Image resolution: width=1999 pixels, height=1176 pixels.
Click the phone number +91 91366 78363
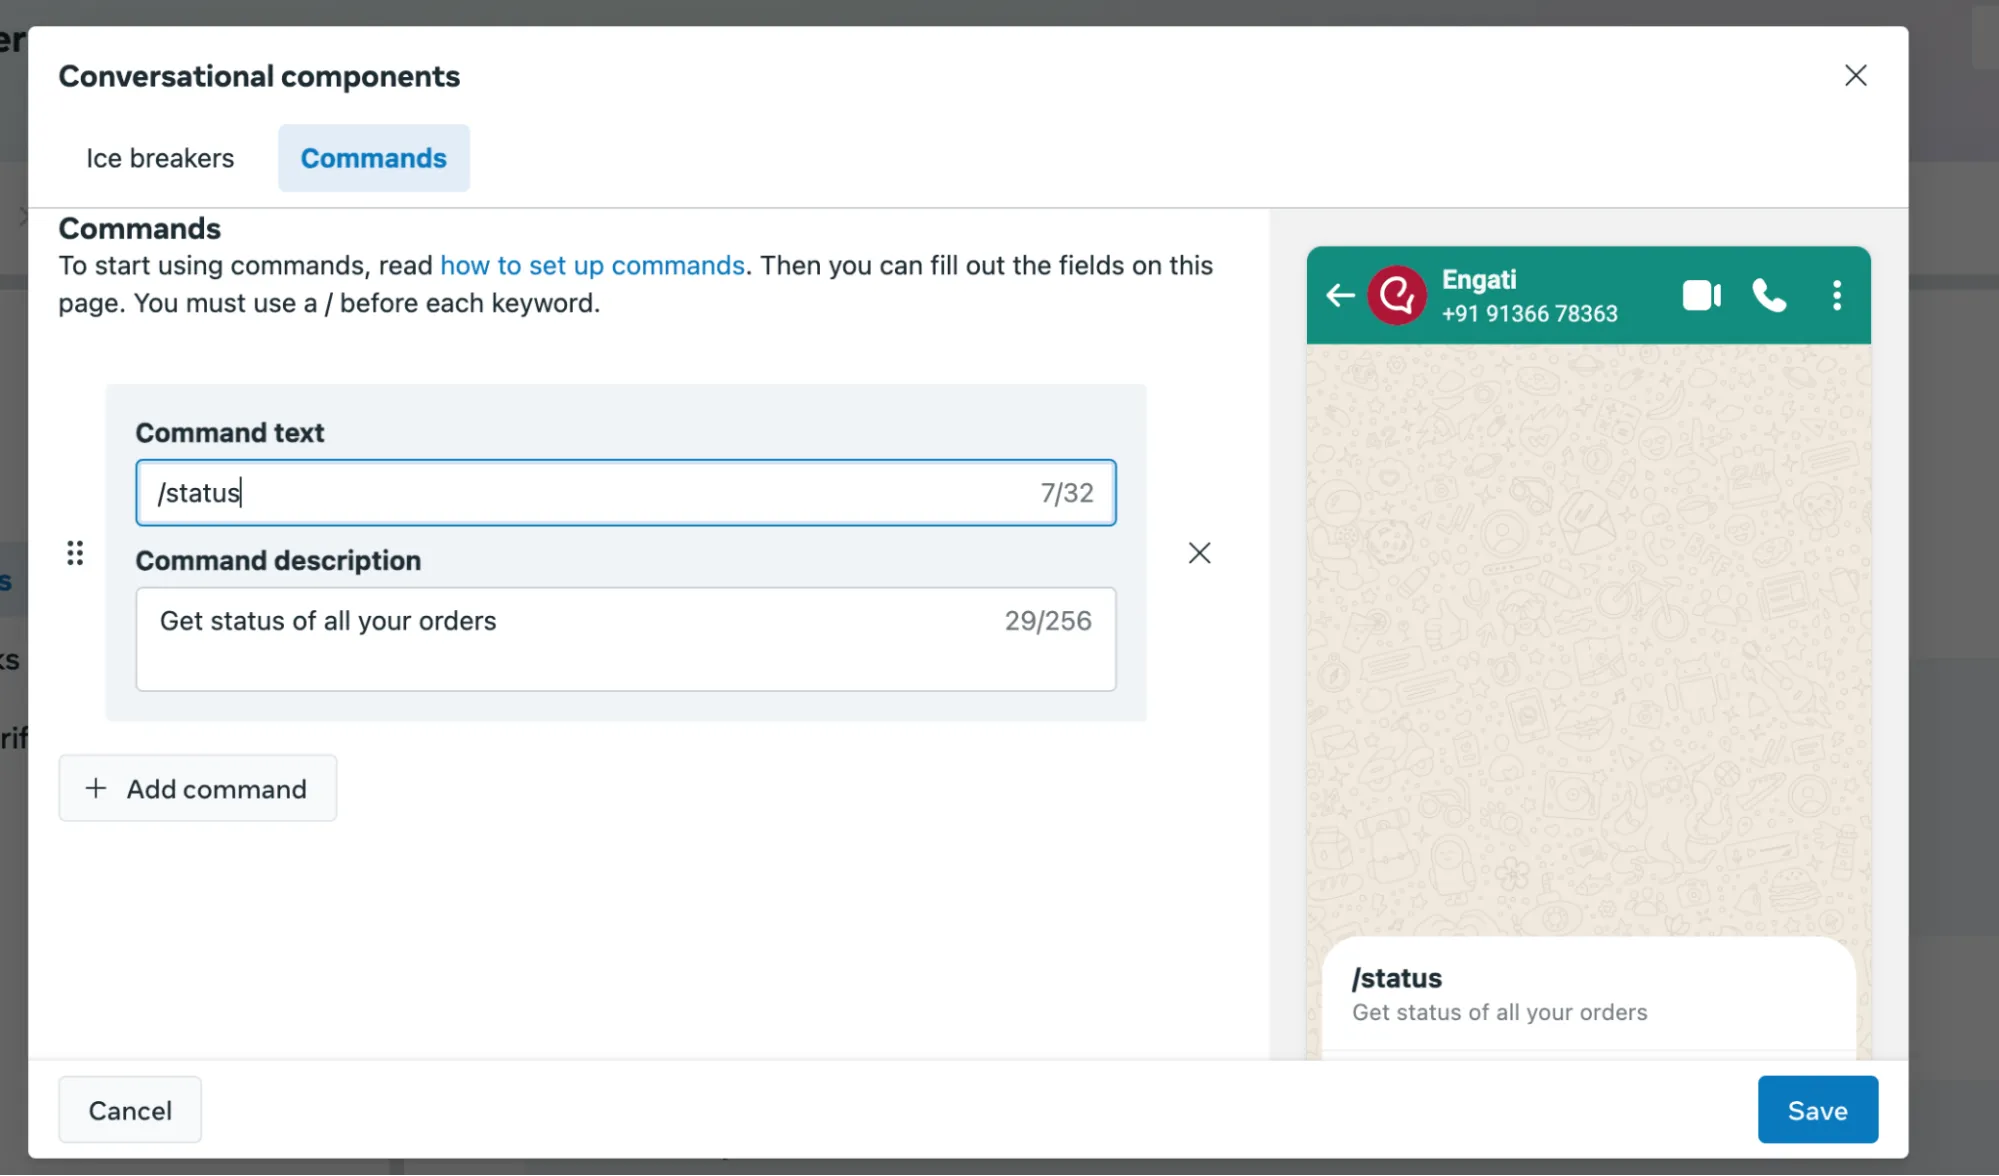tap(1530, 314)
